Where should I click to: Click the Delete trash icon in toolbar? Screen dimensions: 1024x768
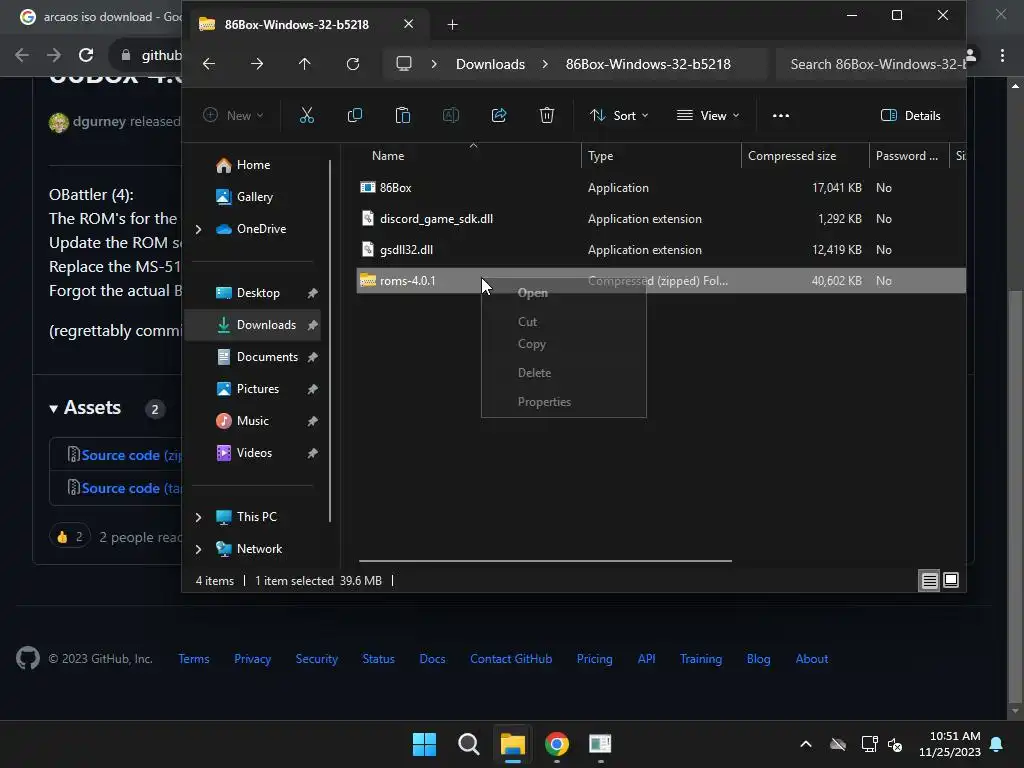[547, 116]
